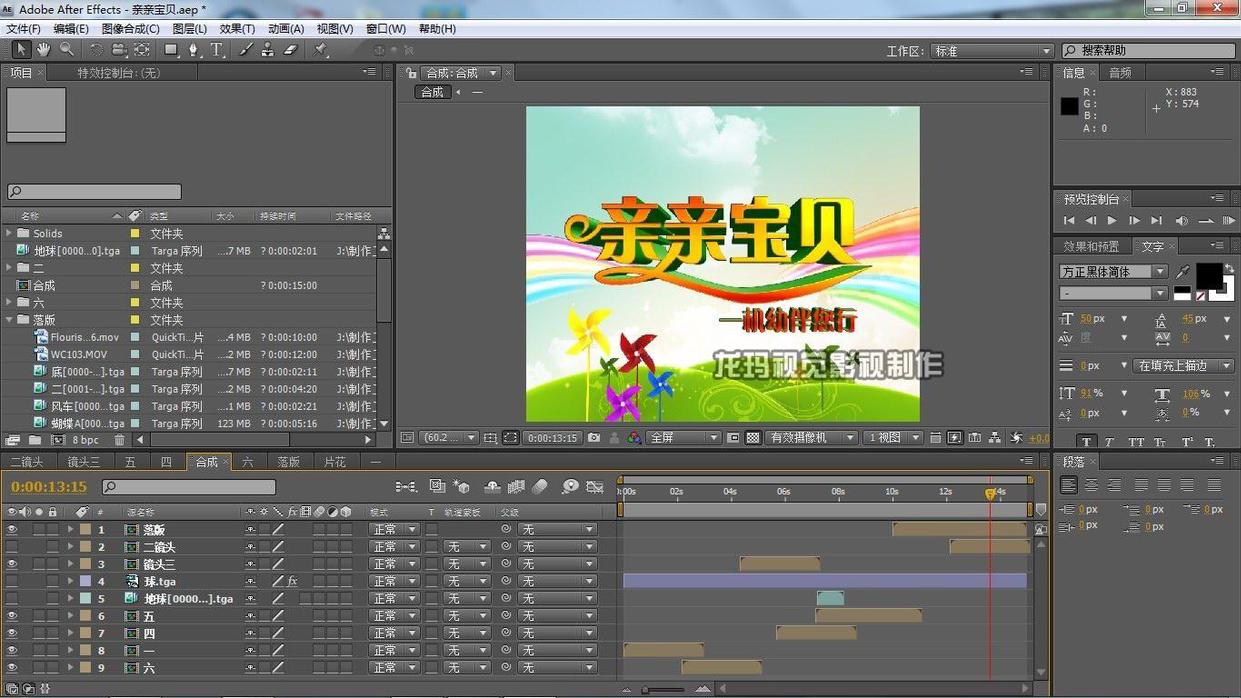The height and width of the screenshot is (698, 1241).
Task: Toggle the transparency grid checkerboard icon
Action: click(753, 438)
